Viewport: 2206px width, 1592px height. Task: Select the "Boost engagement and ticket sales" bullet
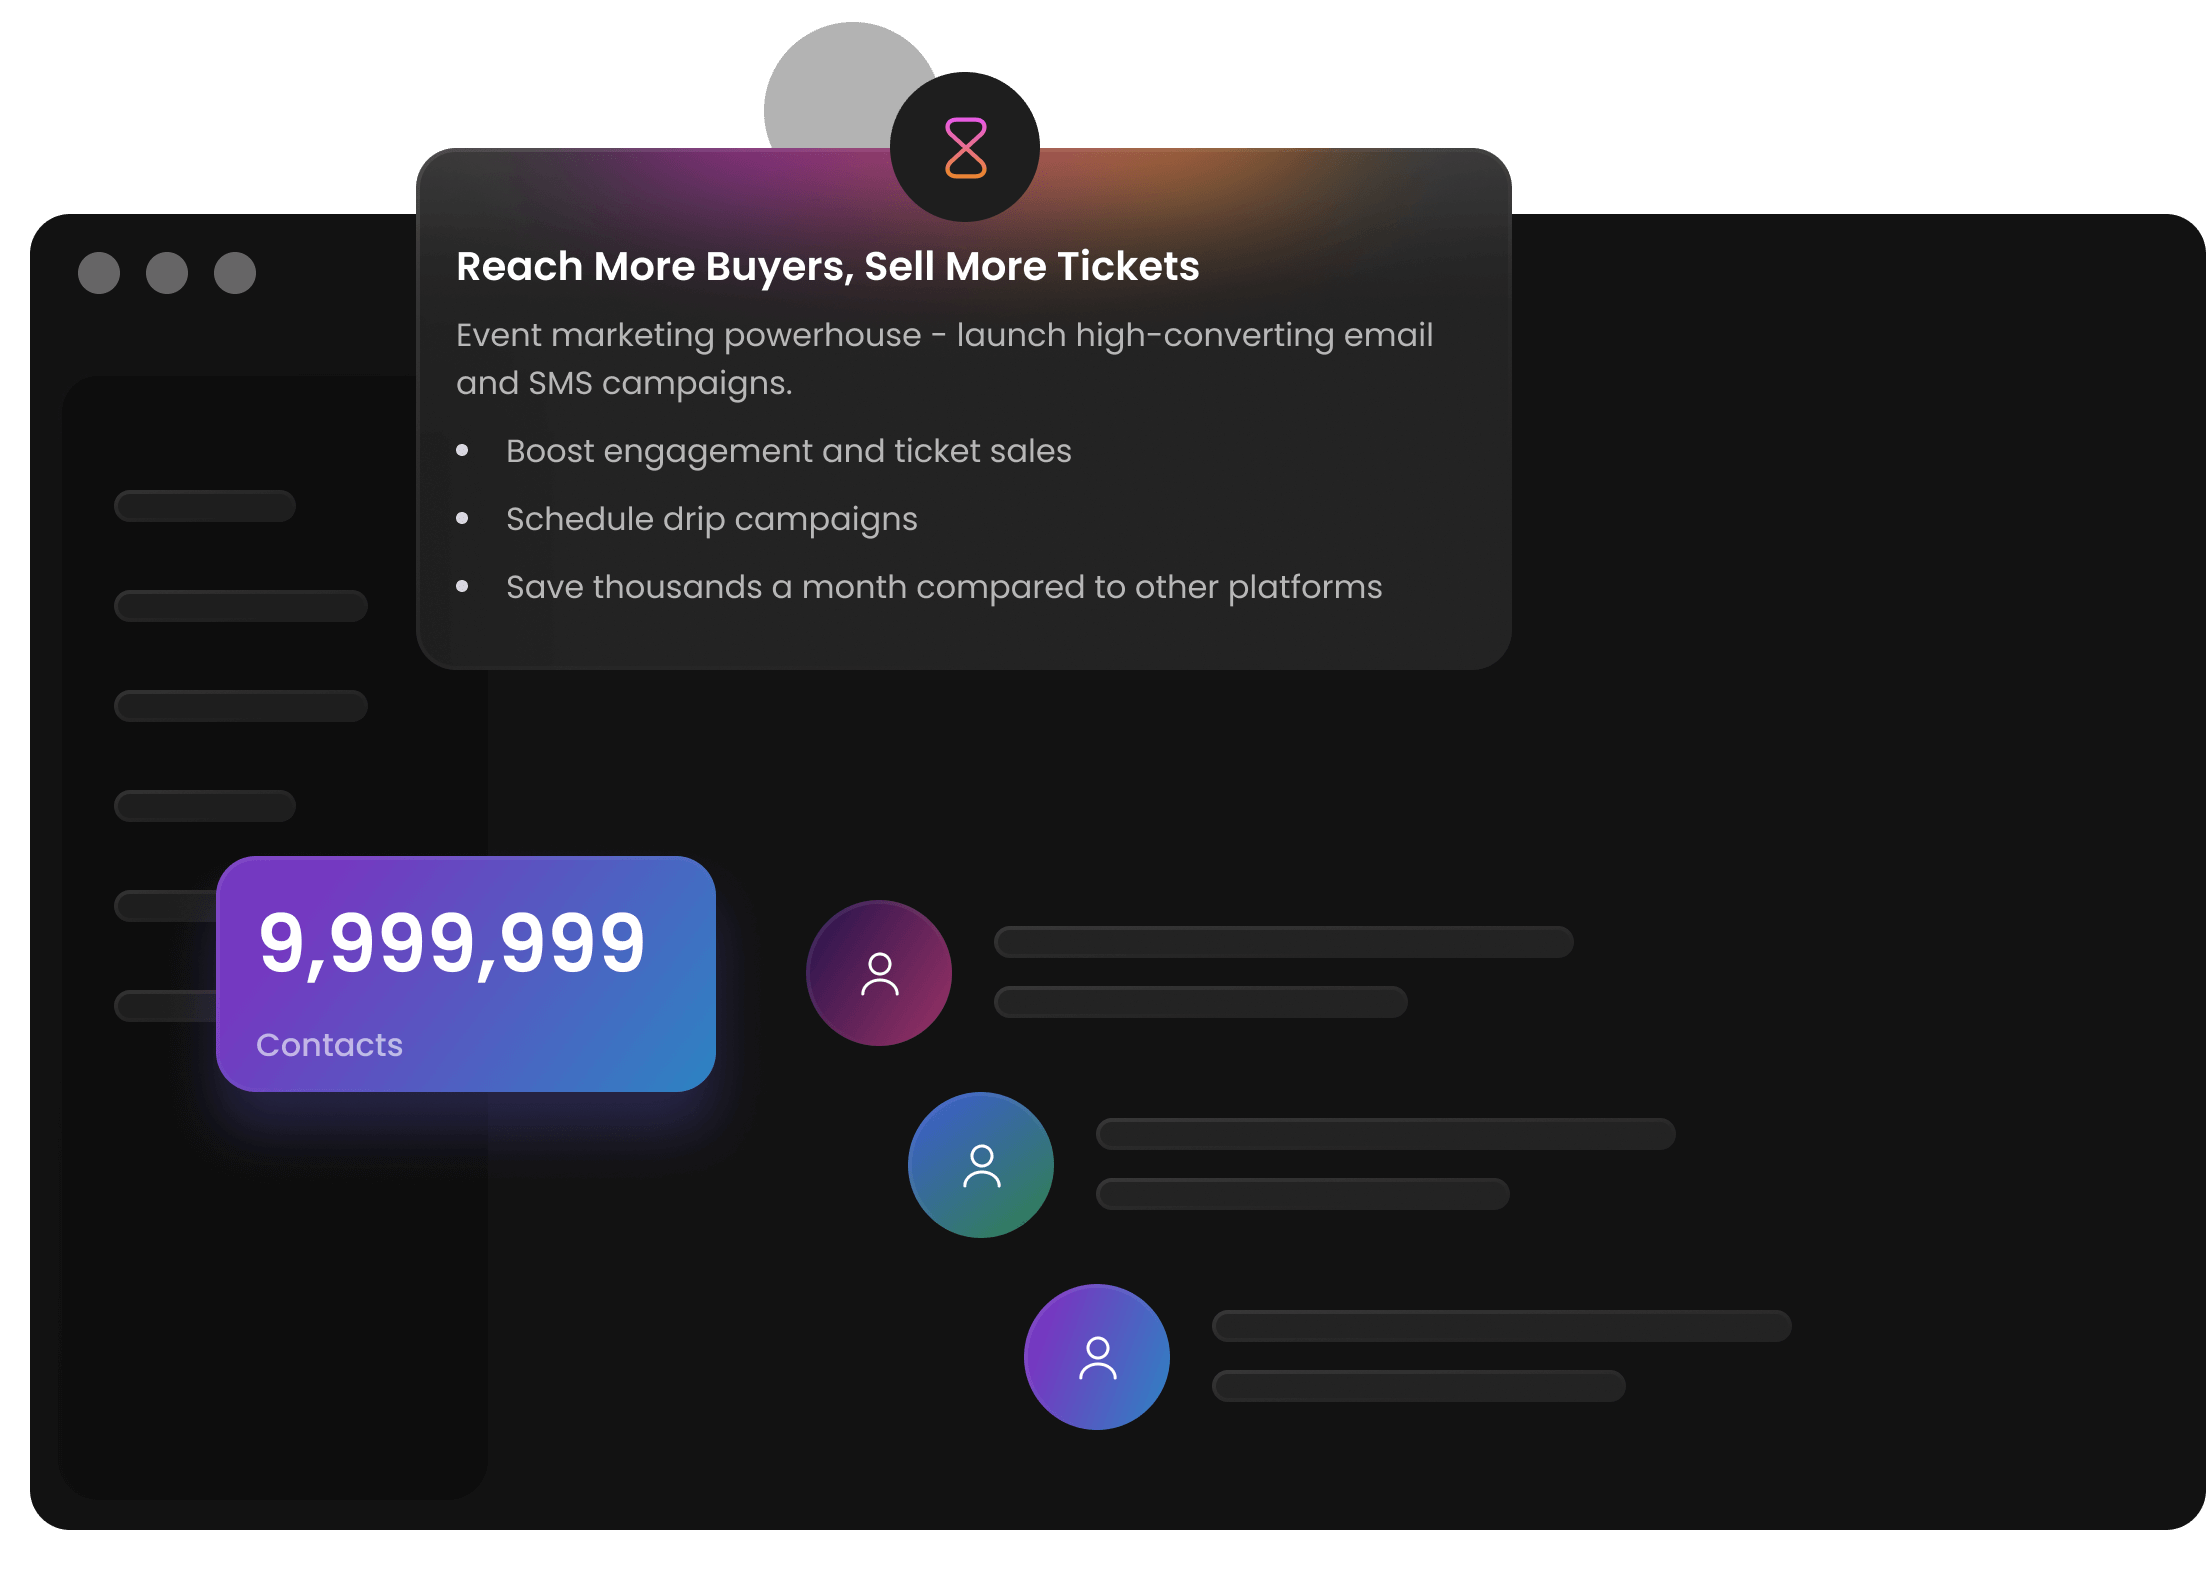[x=788, y=451]
